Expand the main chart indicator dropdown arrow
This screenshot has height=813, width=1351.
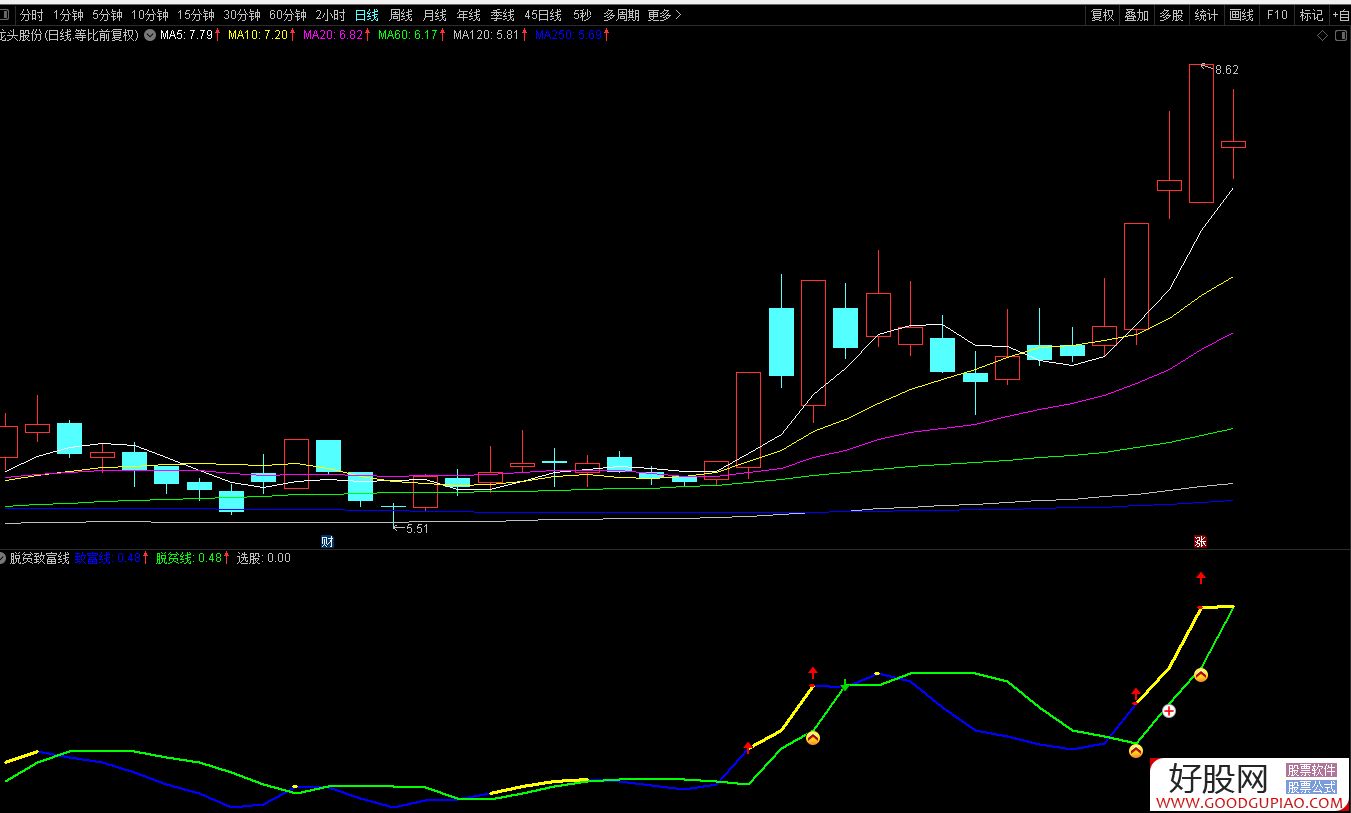pos(150,35)
